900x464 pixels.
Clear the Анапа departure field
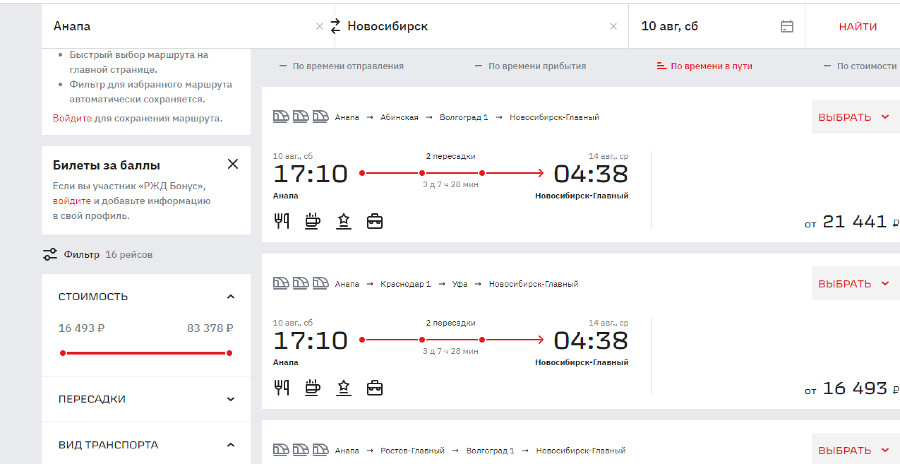point(319,26)
